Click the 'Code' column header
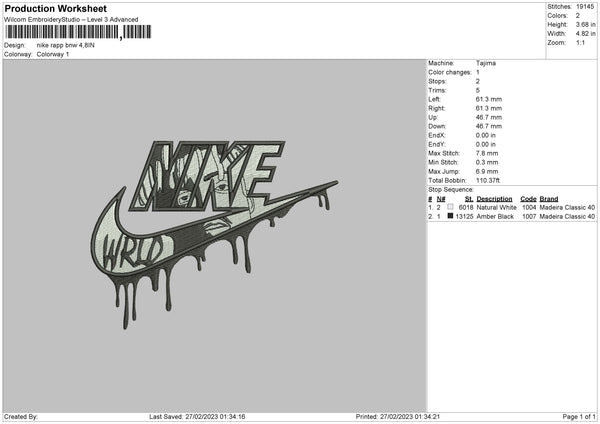Viewport: 600px width, 424px height. pyautogui.click(x=528, y=199)
